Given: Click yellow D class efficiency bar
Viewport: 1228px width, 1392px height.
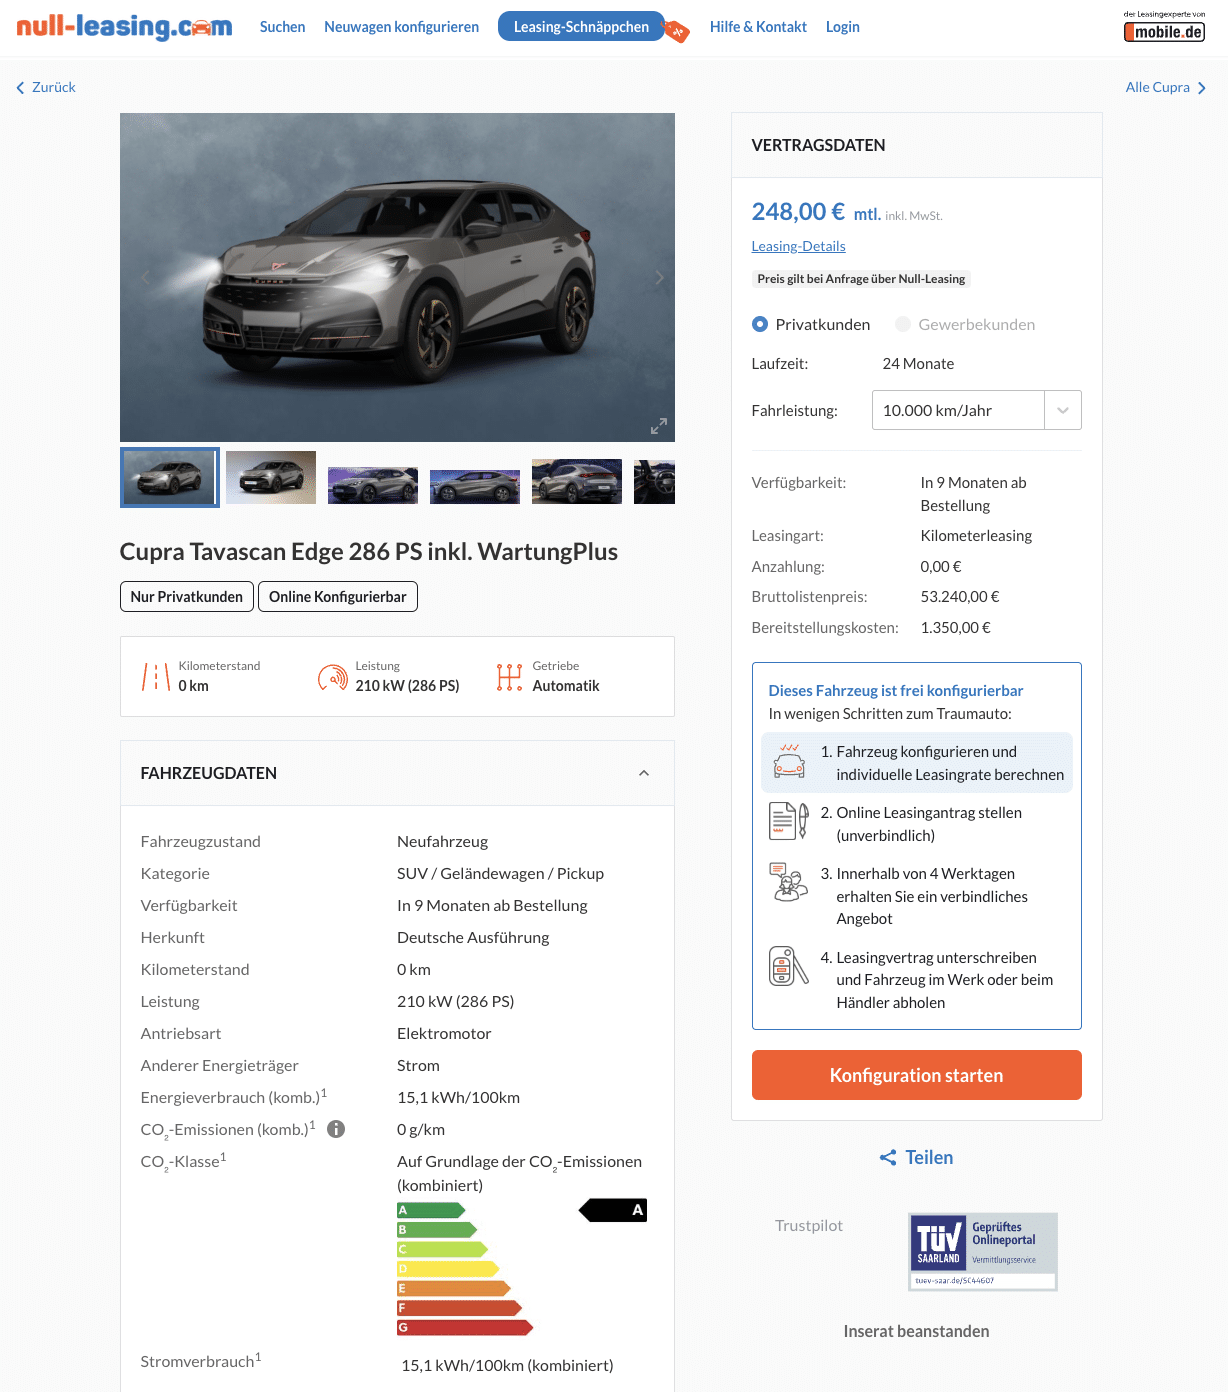Looking at the screenshot, I should (448, 1269).
